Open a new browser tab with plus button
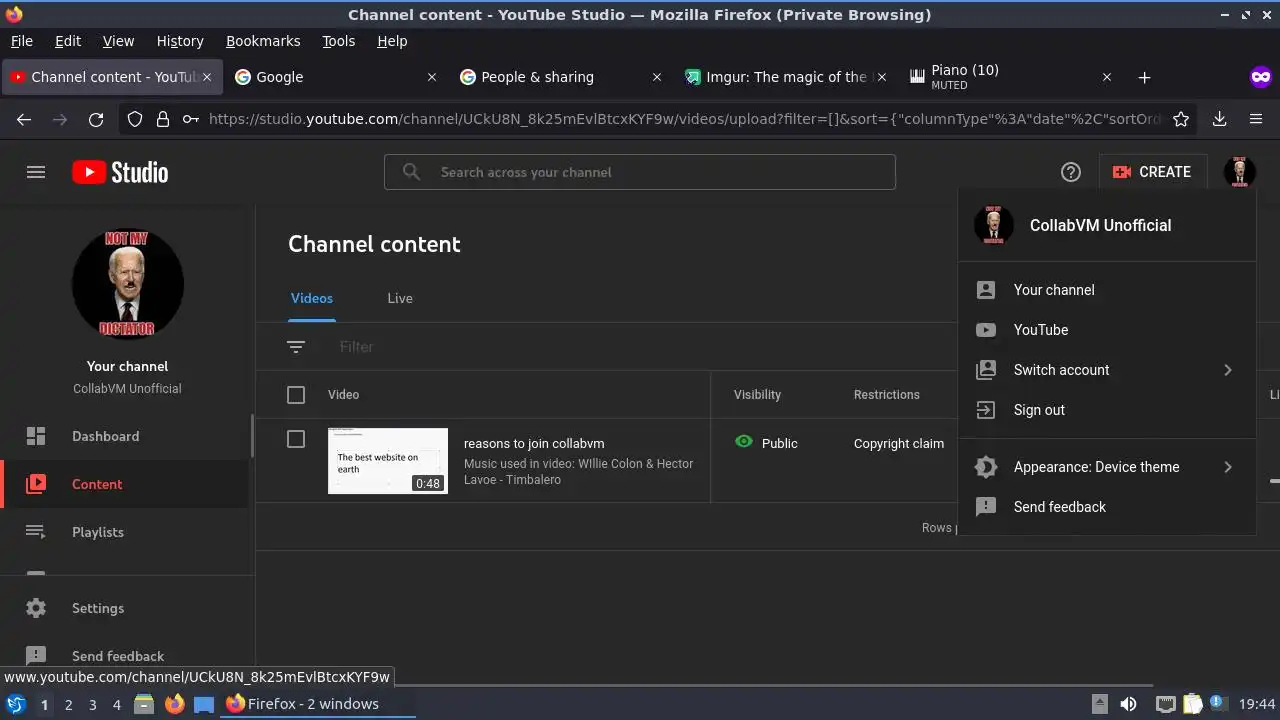Screen dimensions: 1280x720 [1144, 77]
